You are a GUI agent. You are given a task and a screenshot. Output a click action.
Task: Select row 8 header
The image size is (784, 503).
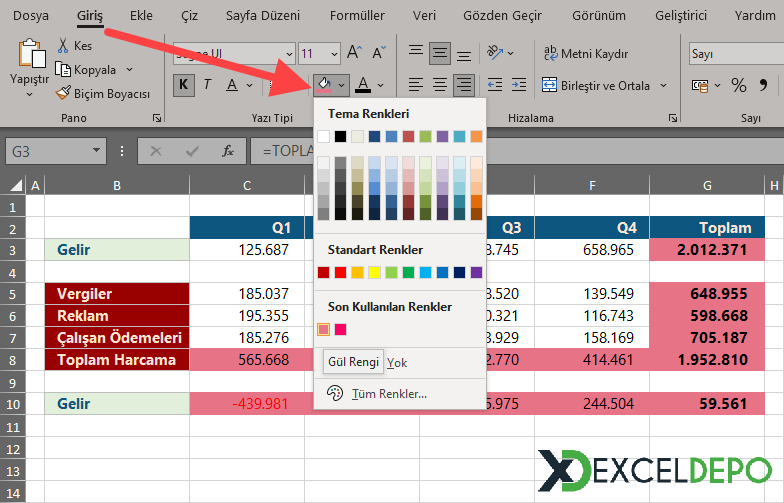click(x=12, y=360)
